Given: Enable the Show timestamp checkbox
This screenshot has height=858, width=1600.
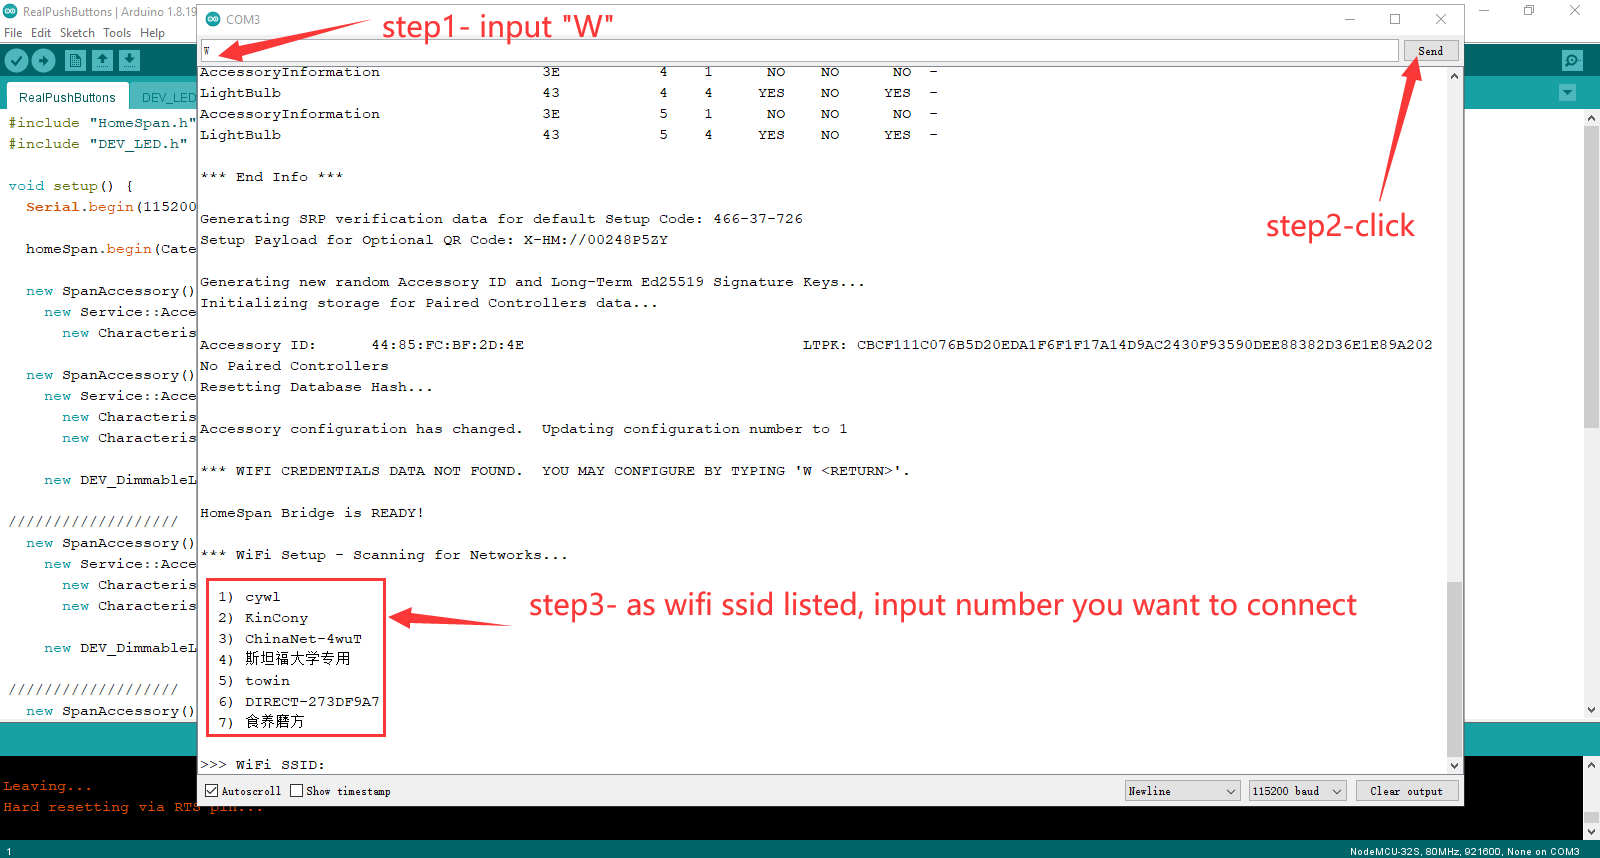Looking at the screenshot, I should (x=297, y=791).
